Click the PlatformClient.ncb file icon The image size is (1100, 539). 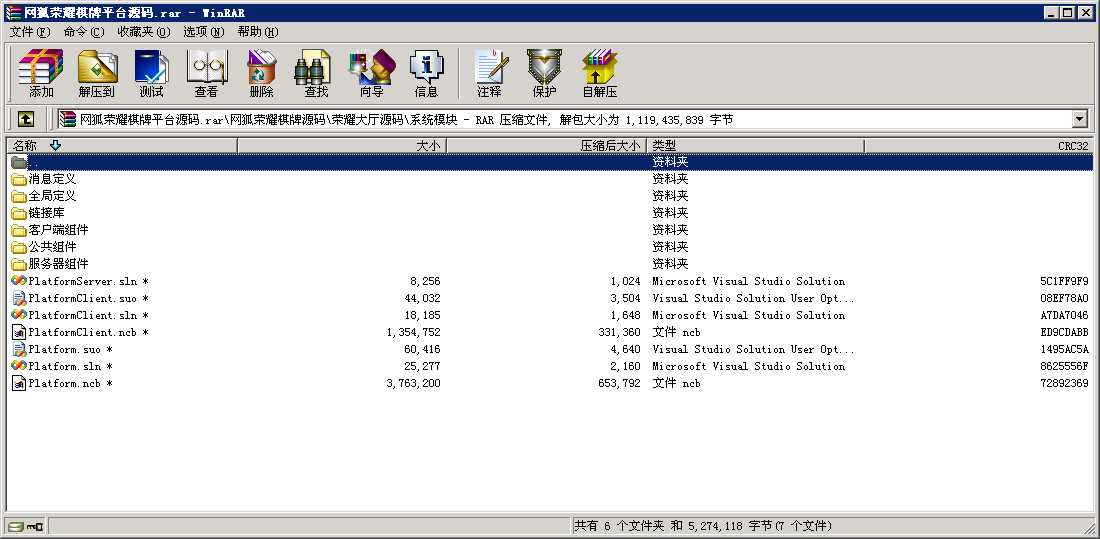coord(19,332)
